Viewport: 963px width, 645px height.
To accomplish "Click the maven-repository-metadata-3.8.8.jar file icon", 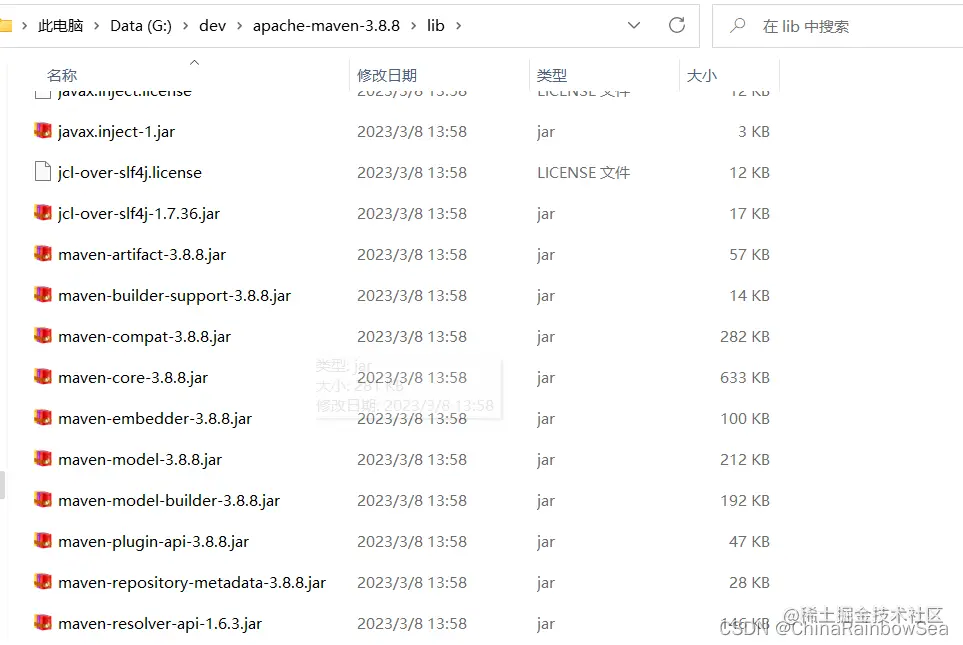I will tap(42, 582).
